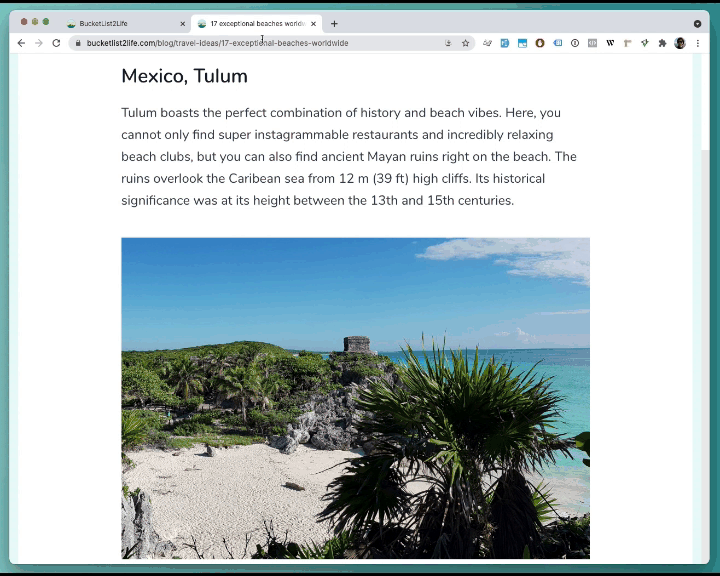Select the 17 exceptional beaches tab
Screen dimensions: 720x576
255,23
